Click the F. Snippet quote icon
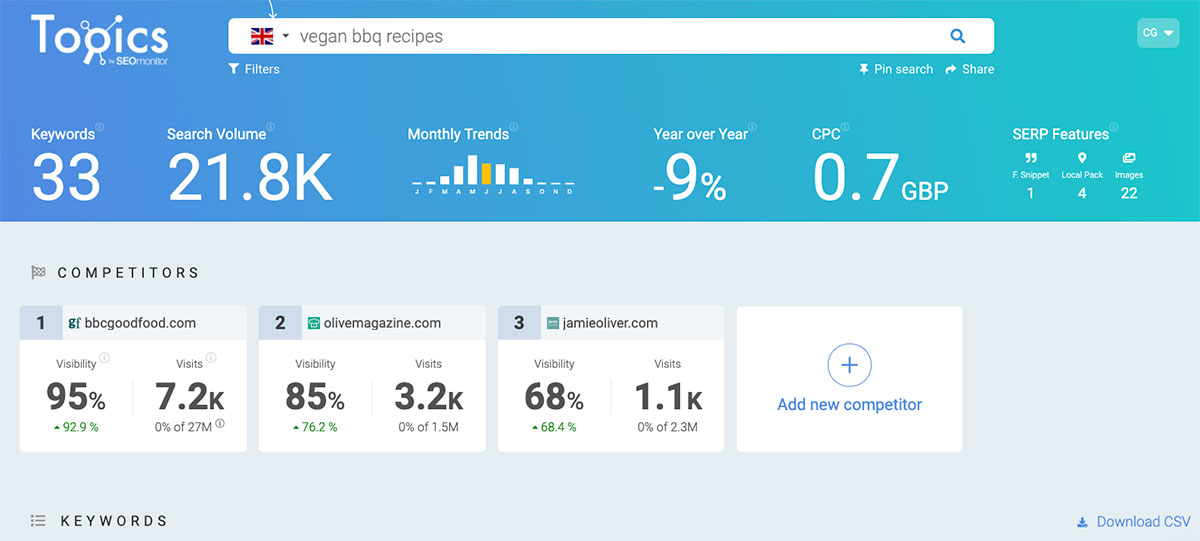 click(1030, 158)
